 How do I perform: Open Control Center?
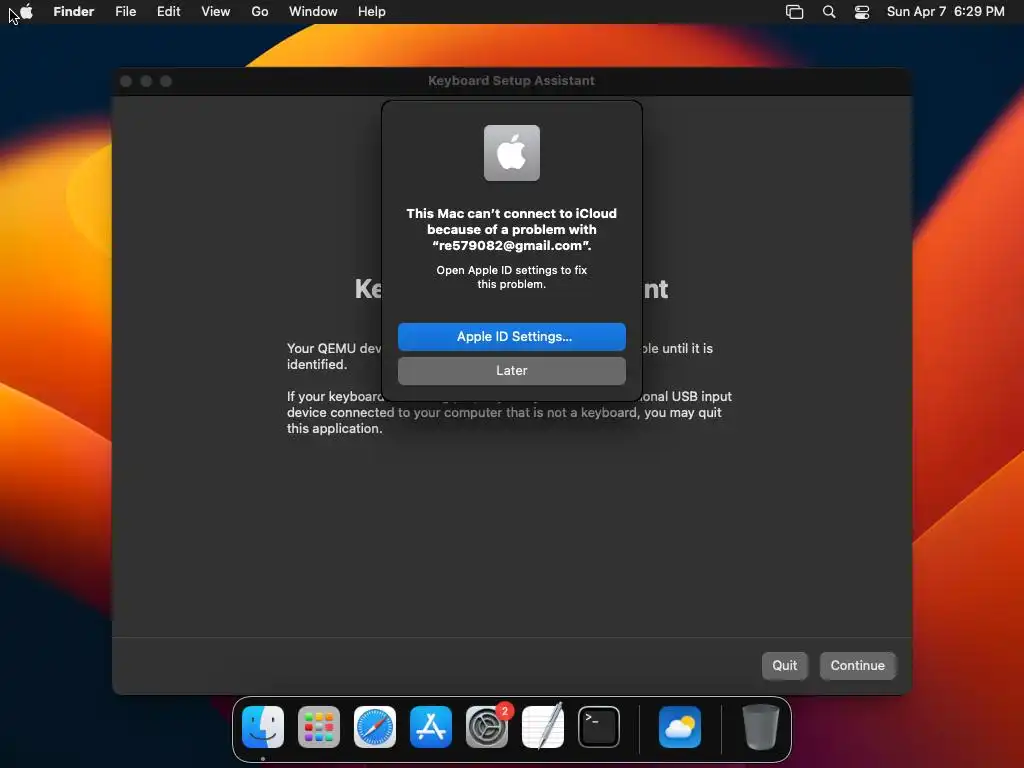(x=862, y=12)
